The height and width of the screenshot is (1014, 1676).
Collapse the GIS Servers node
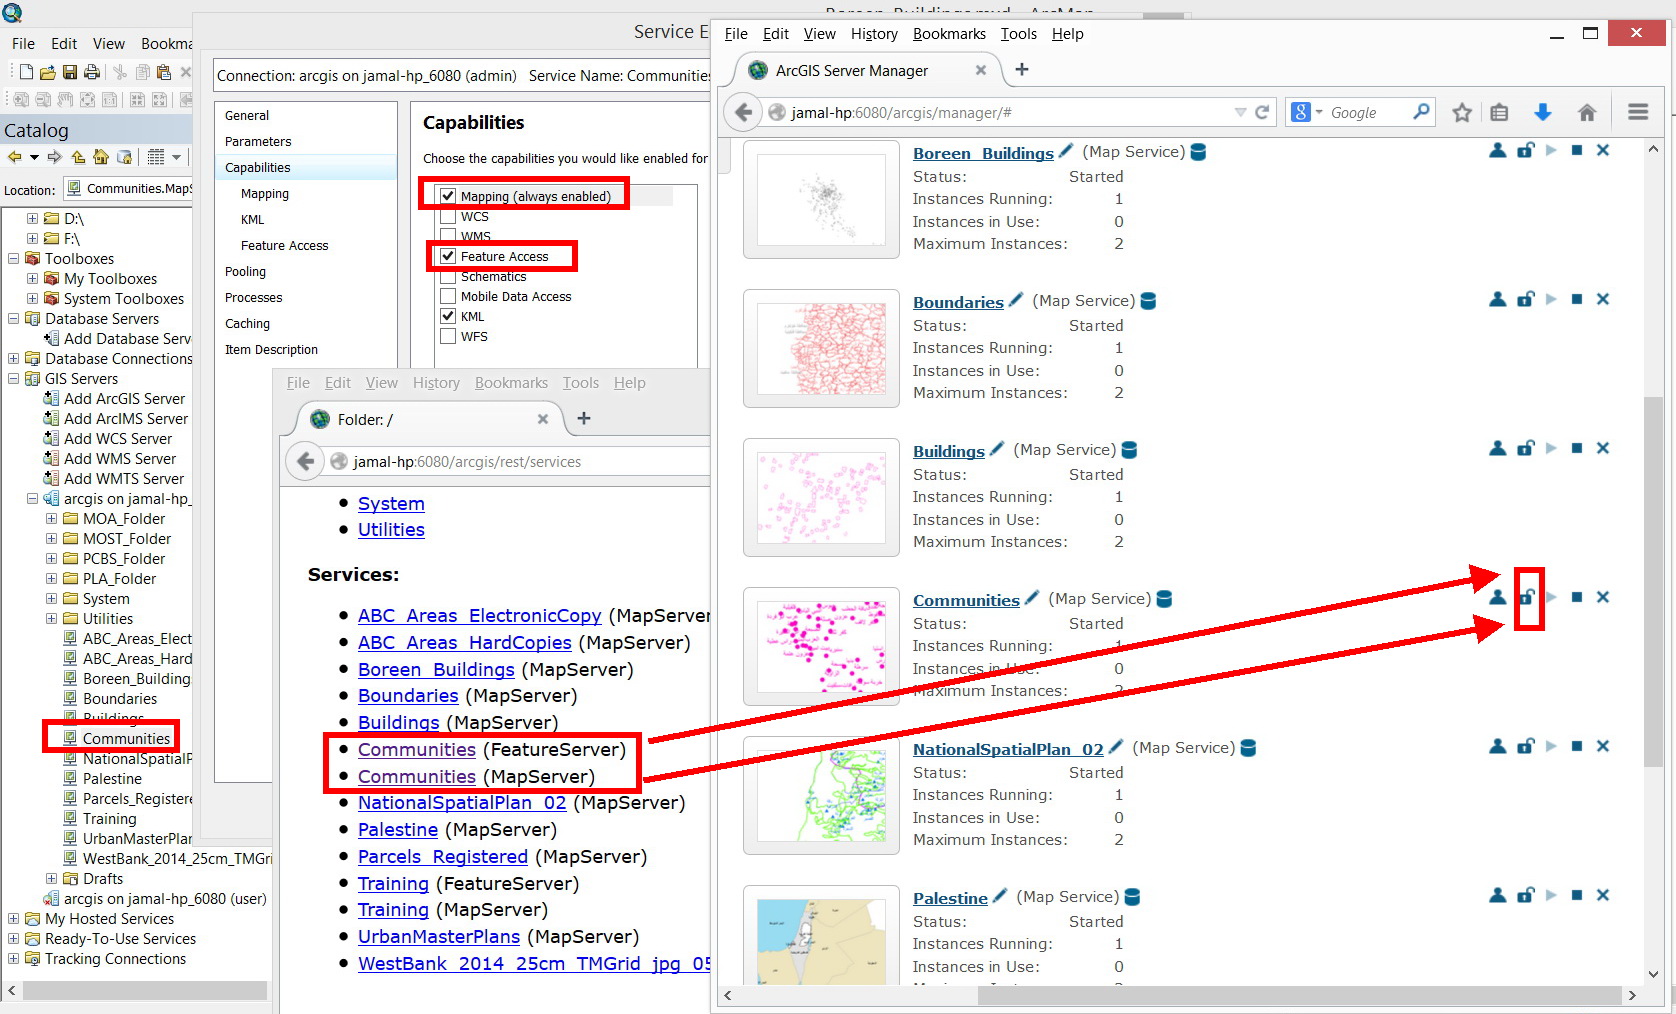pos(13,378)
